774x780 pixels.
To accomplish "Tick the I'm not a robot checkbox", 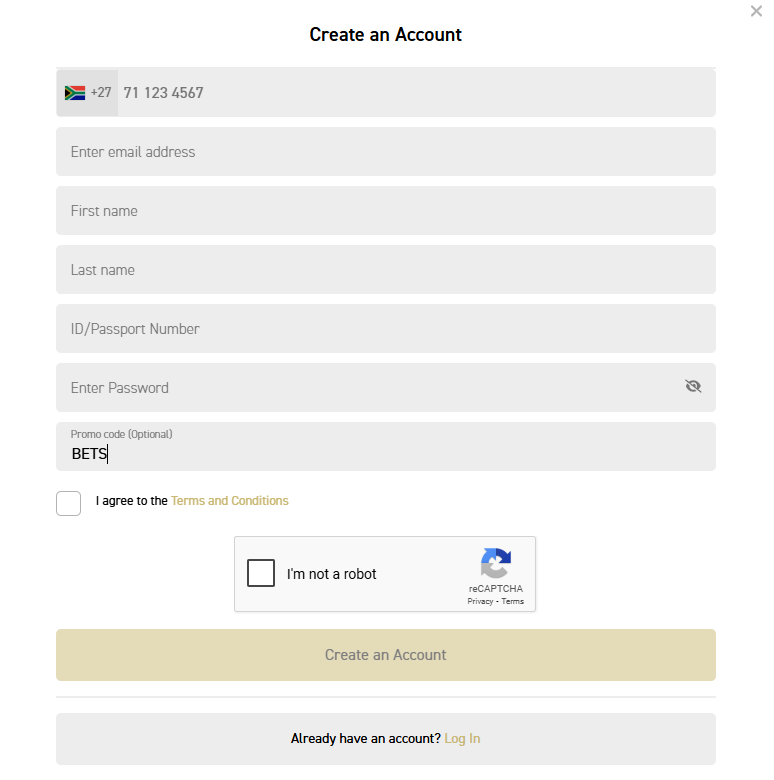I will click(x=261, y=573).
